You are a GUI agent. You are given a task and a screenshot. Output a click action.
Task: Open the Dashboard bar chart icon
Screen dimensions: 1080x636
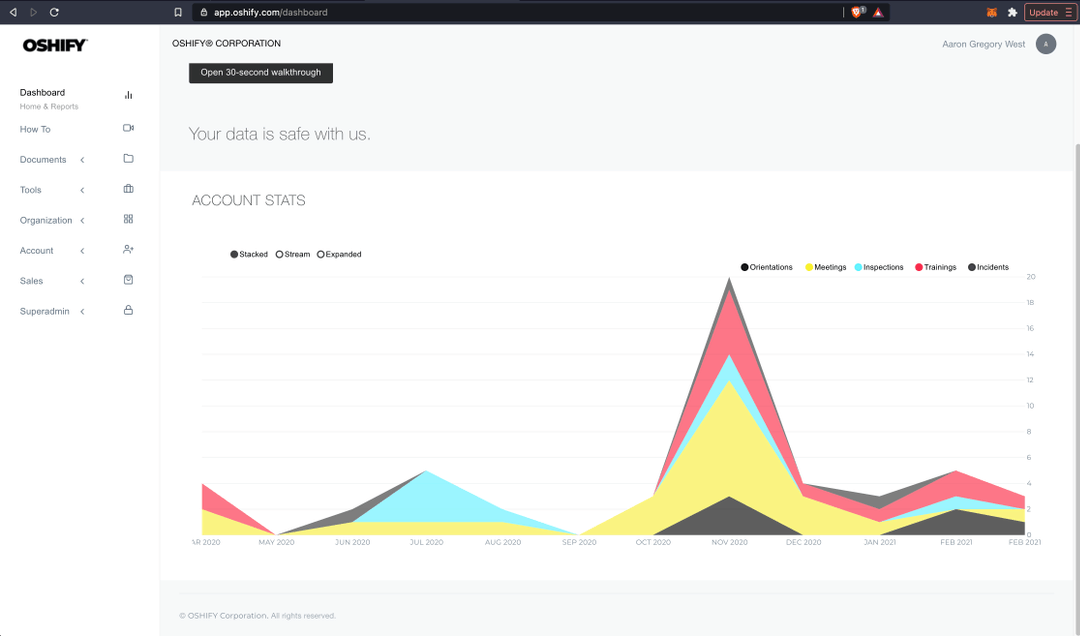click(x=128, y=94)
